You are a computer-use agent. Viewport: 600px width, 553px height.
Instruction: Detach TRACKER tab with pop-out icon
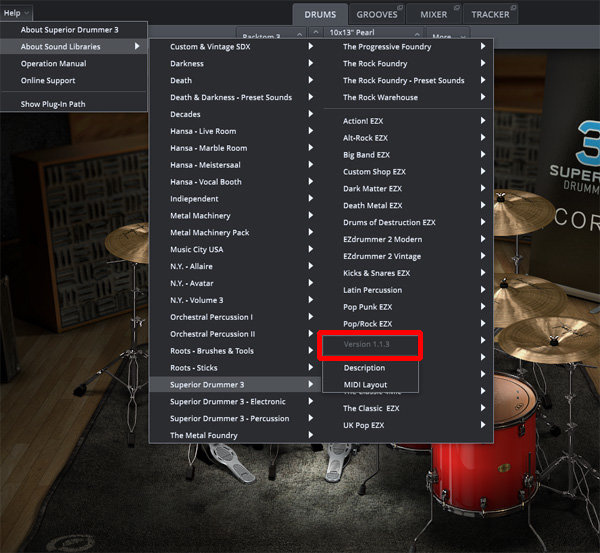[x=513, y=8]
